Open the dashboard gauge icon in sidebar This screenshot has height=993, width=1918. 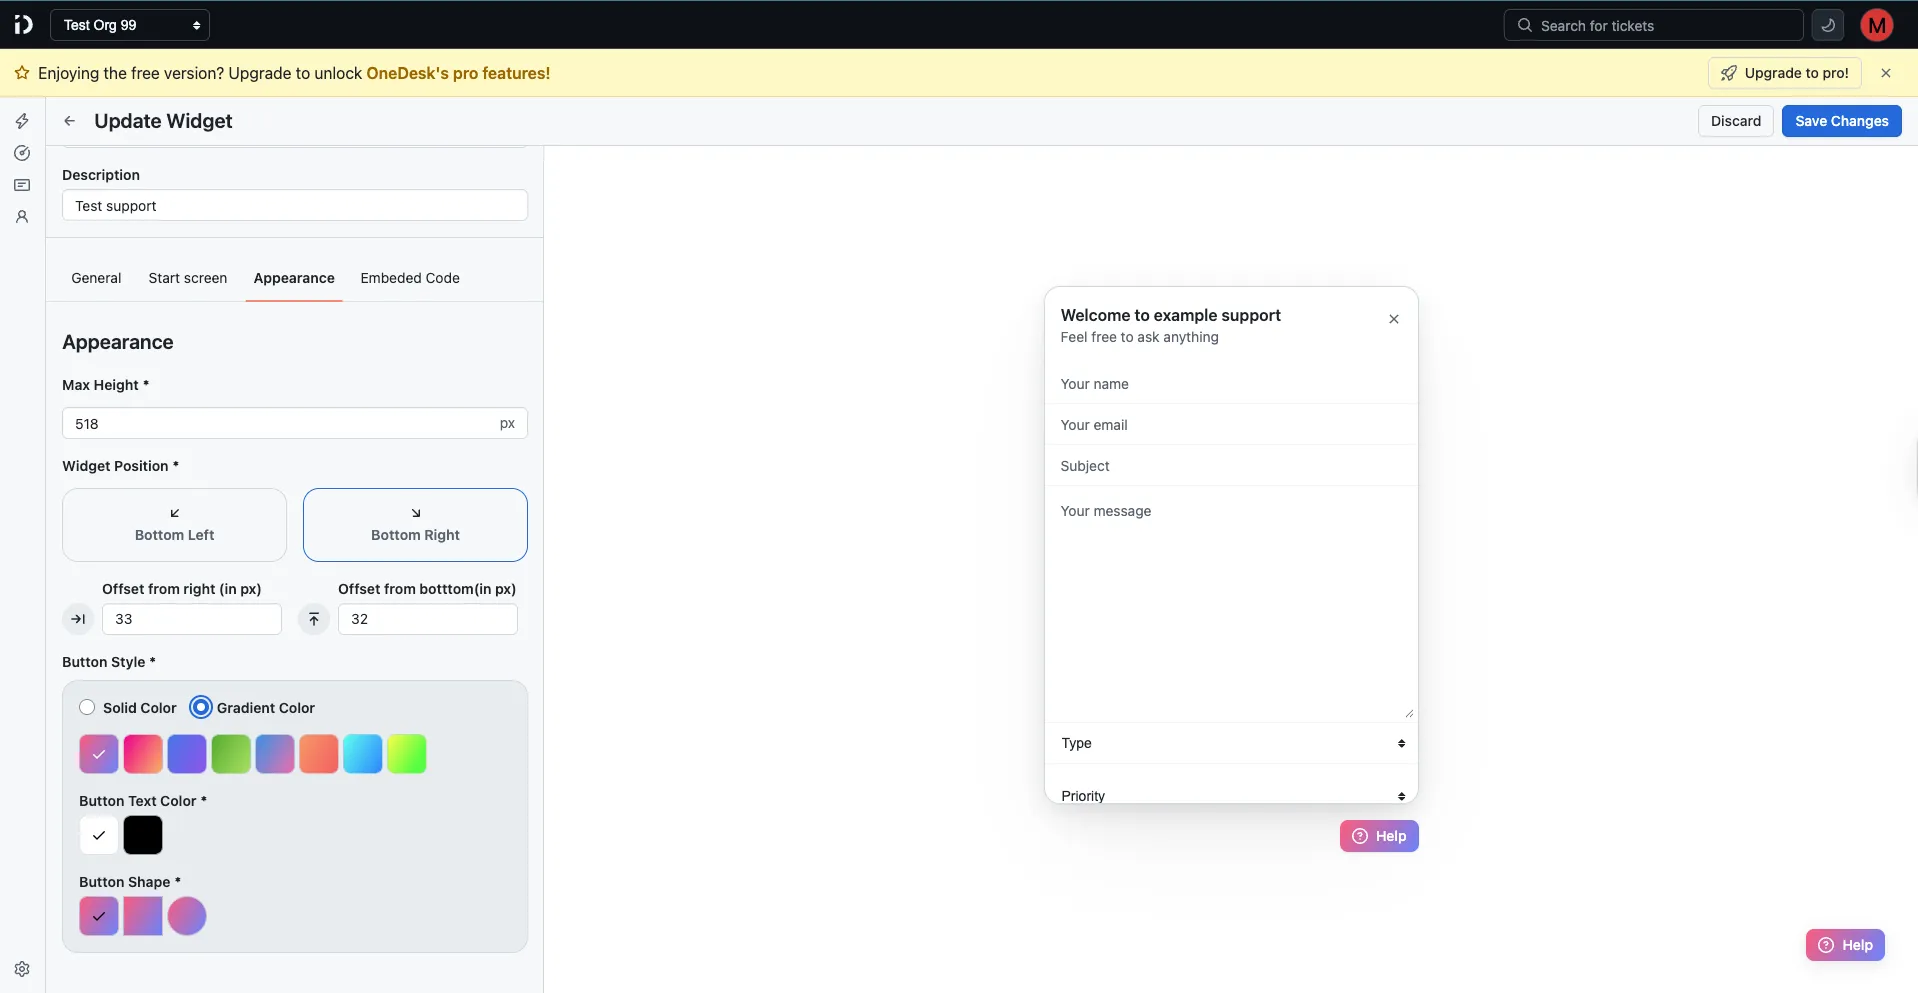(21, 153)
